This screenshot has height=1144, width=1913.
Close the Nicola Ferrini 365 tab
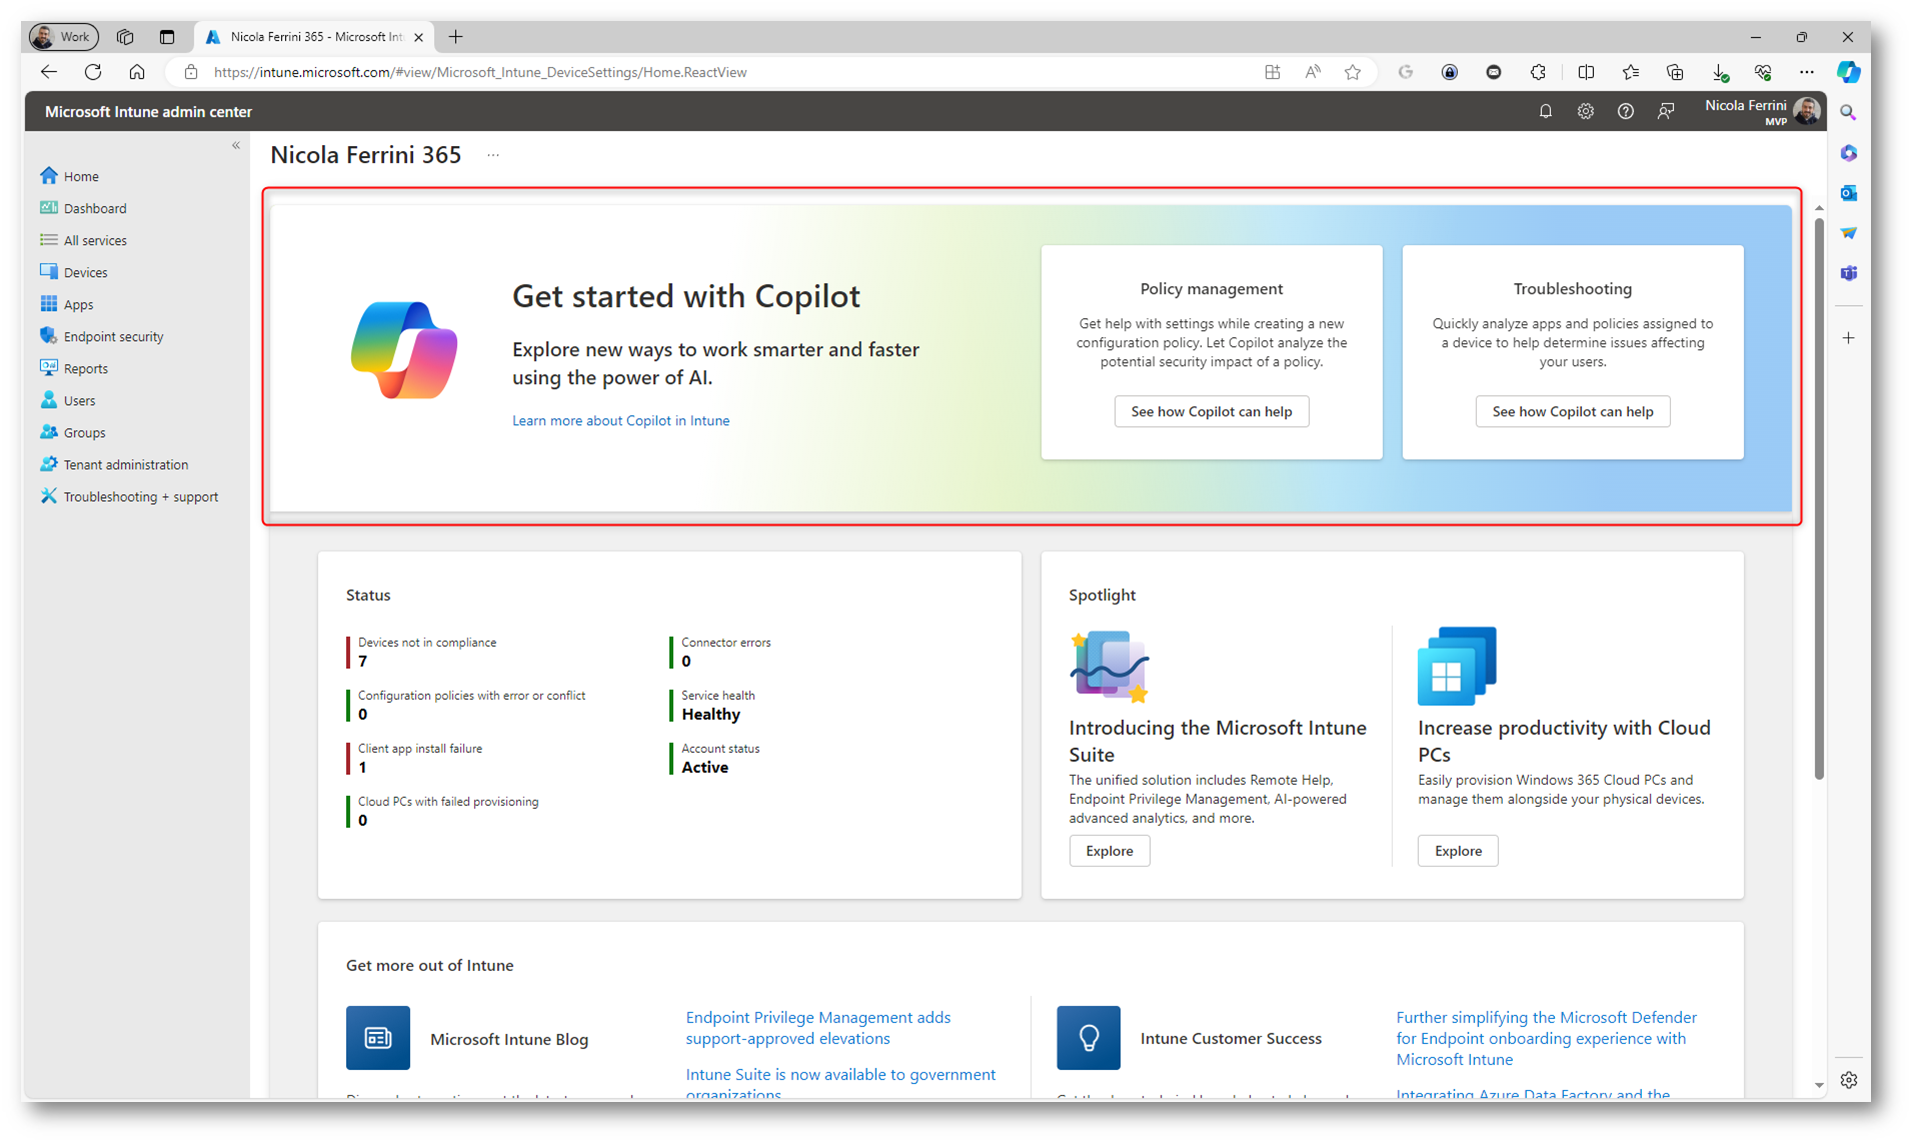click(418, 37)
